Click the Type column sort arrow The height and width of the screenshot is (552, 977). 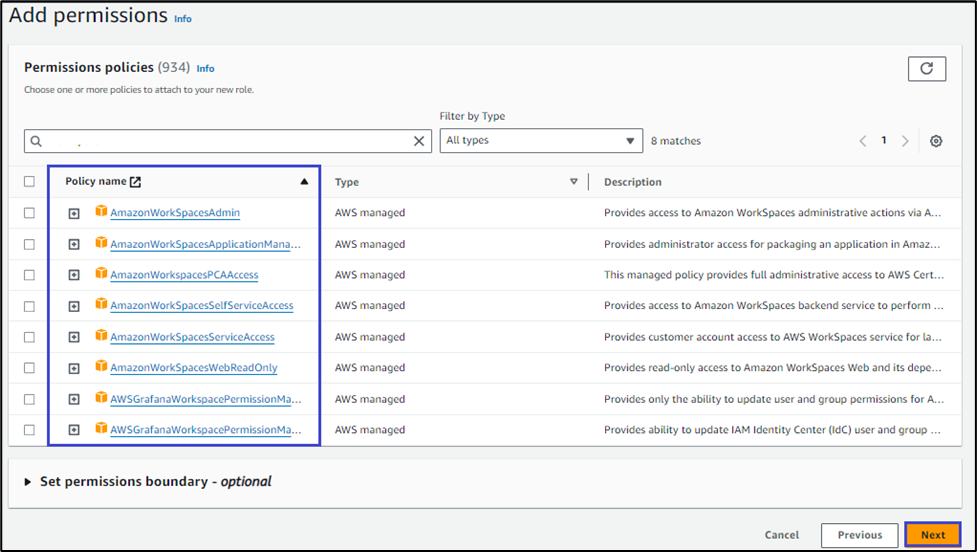pyautogui.click(x=574, y=182)
